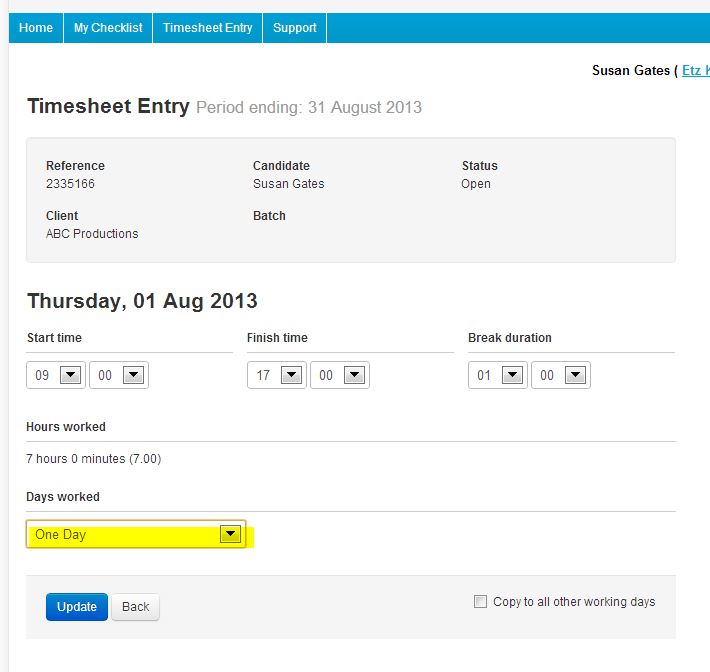Check 'Copy to all other working days'
710x672 pixels.
tap(480, 601)
